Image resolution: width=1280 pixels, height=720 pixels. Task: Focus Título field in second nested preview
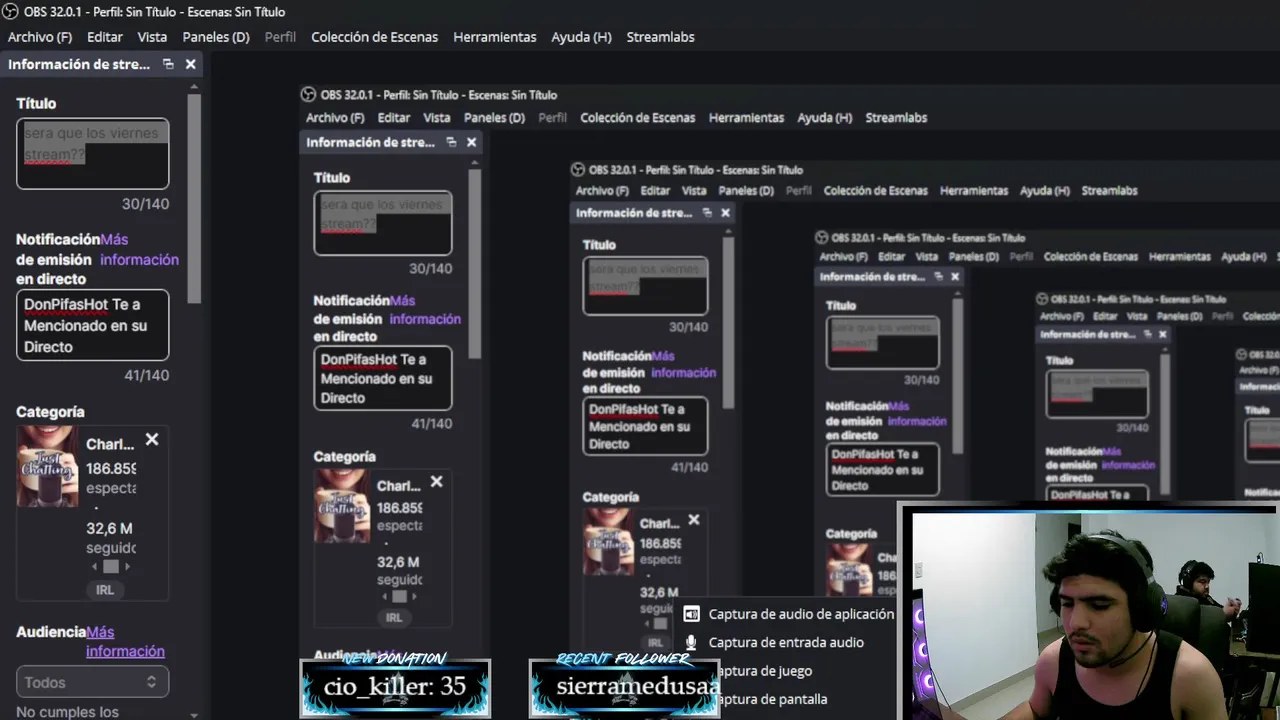point(645,286)
